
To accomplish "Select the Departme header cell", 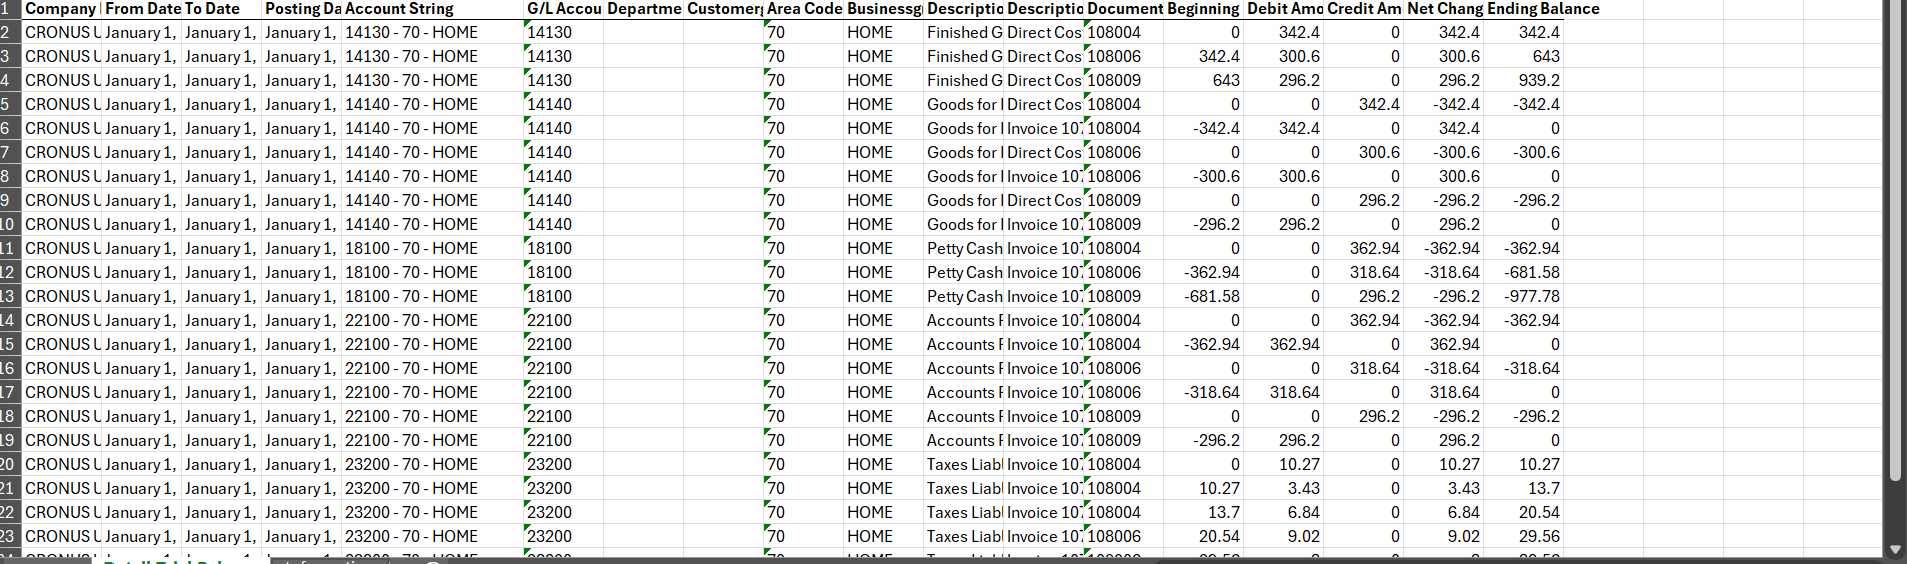I will coord(644,9).
